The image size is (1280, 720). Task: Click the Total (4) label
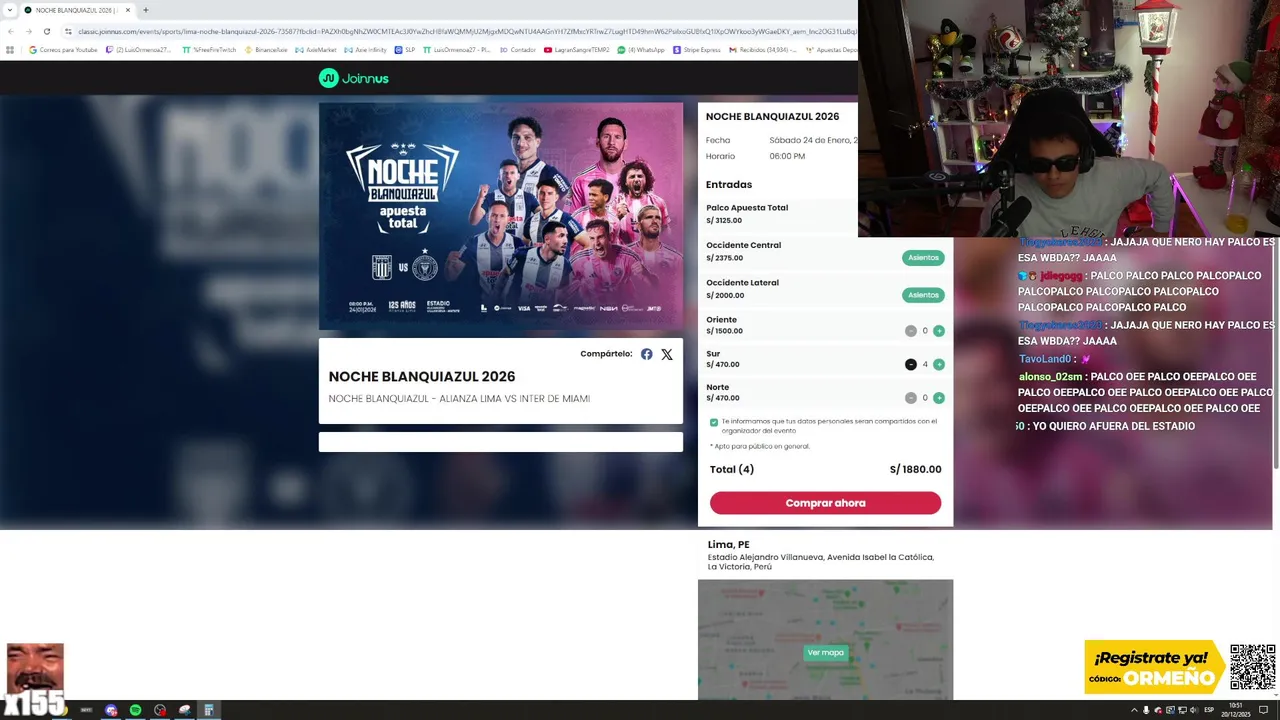point(732,469)
